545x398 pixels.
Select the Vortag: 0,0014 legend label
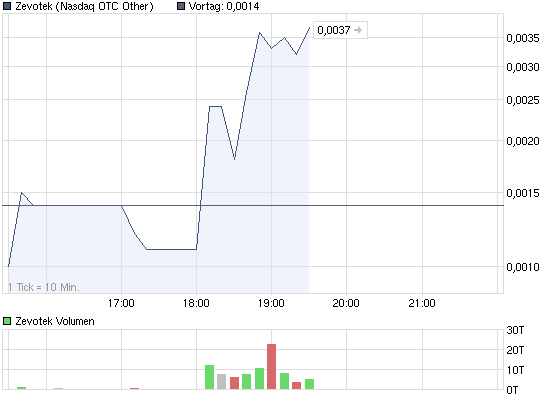coord(224,6)
